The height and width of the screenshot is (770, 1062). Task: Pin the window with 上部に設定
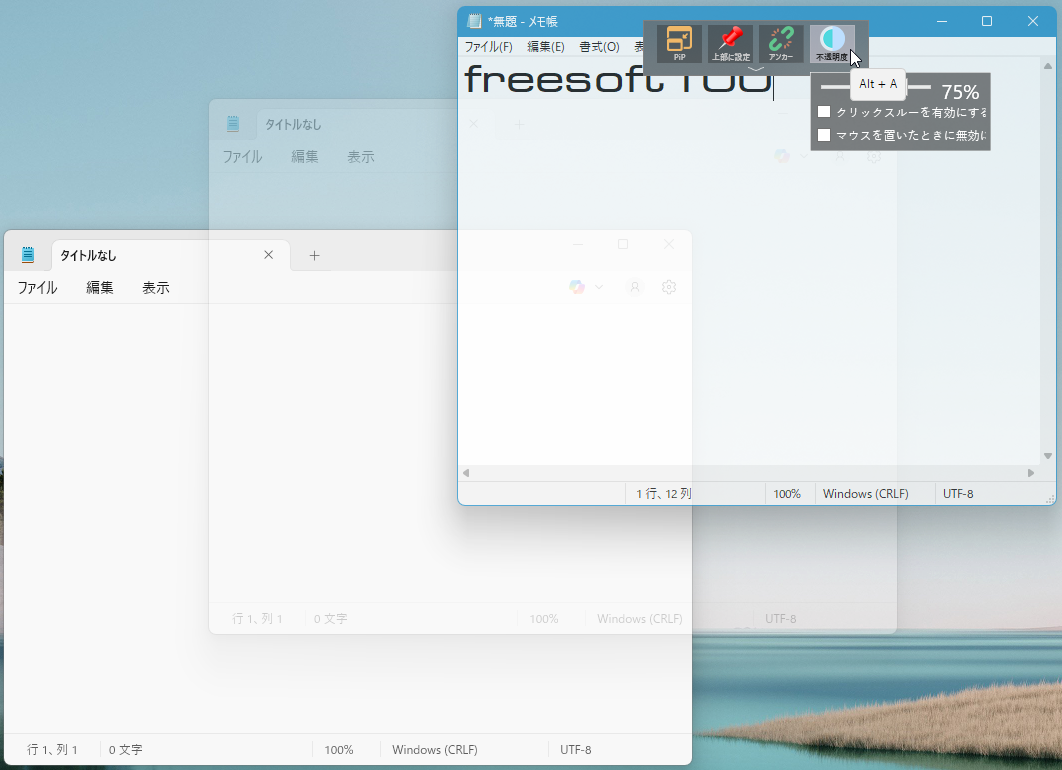730,43
